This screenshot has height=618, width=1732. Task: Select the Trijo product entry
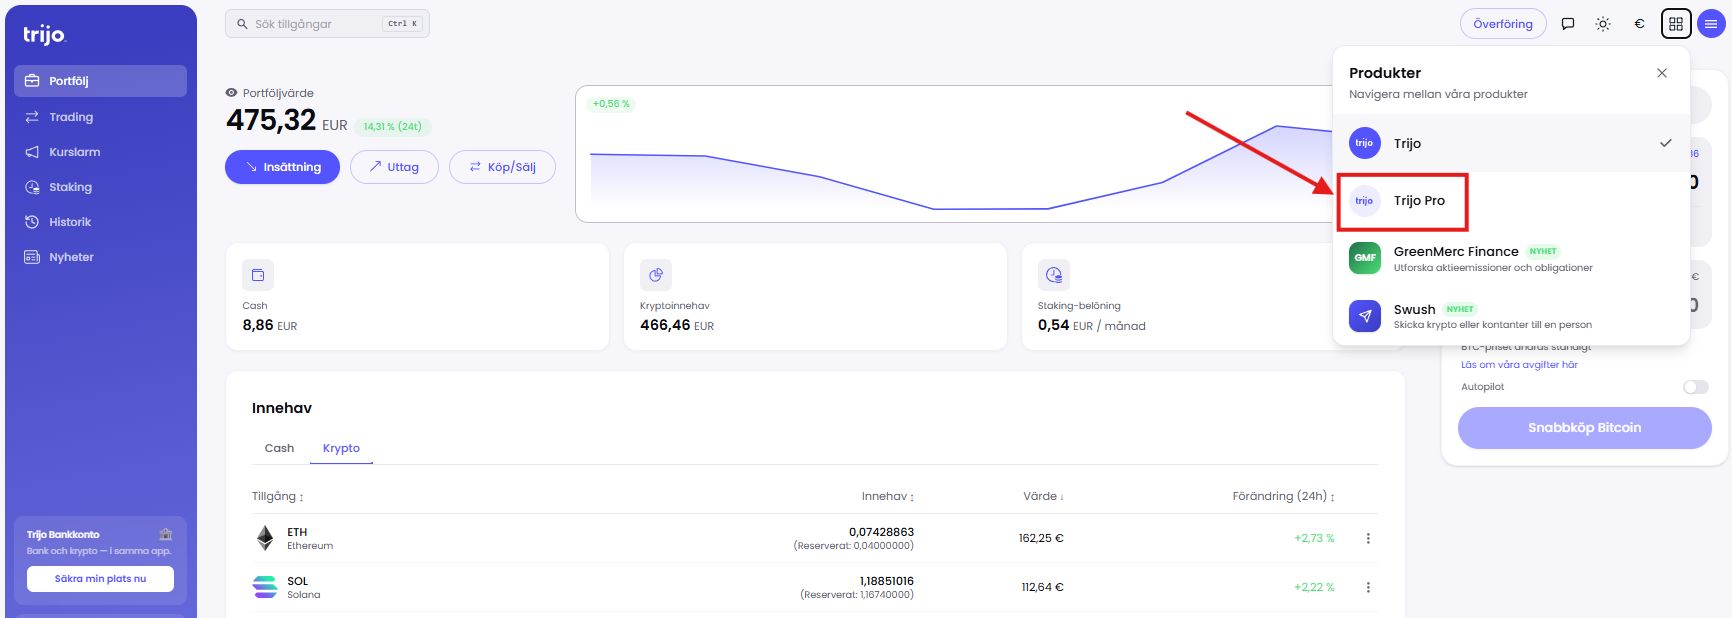point(1511,143)
